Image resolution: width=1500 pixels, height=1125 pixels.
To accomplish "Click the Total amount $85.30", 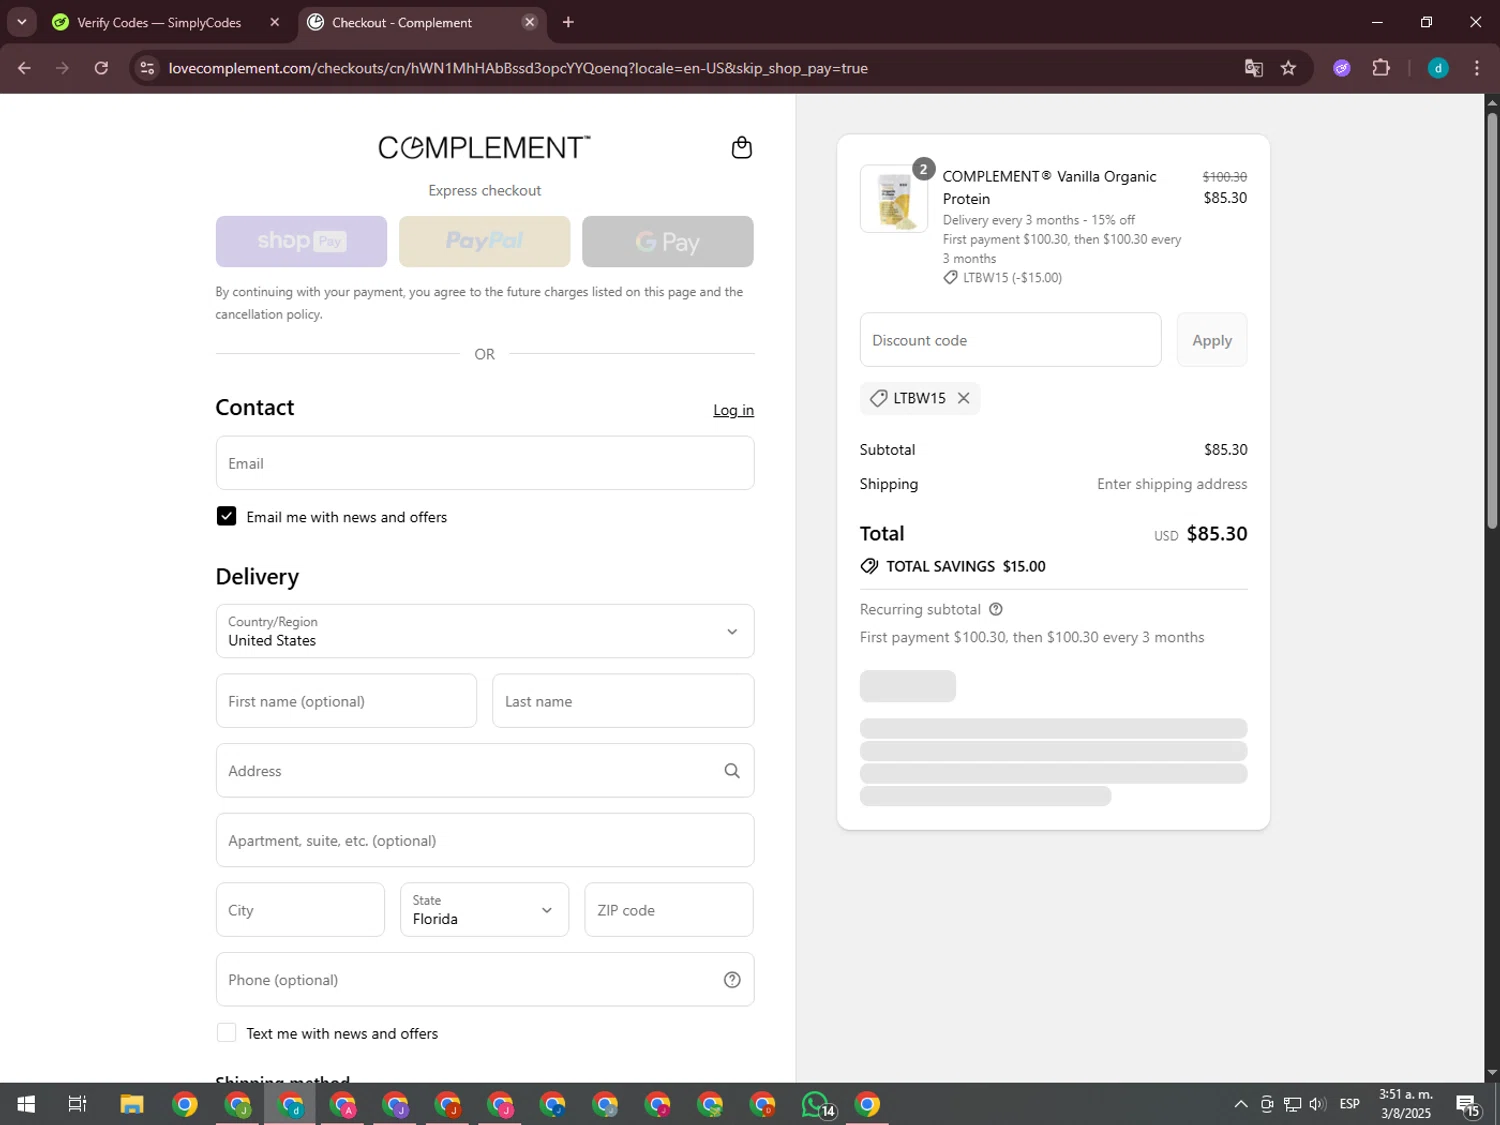I will [1217, 533].
